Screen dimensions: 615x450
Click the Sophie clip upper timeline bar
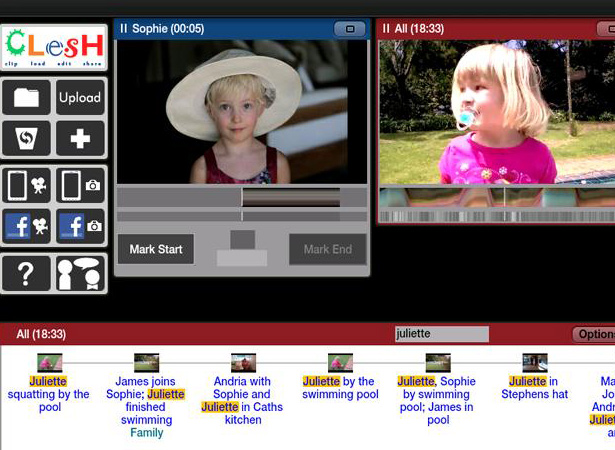click(x=242, y=197)
